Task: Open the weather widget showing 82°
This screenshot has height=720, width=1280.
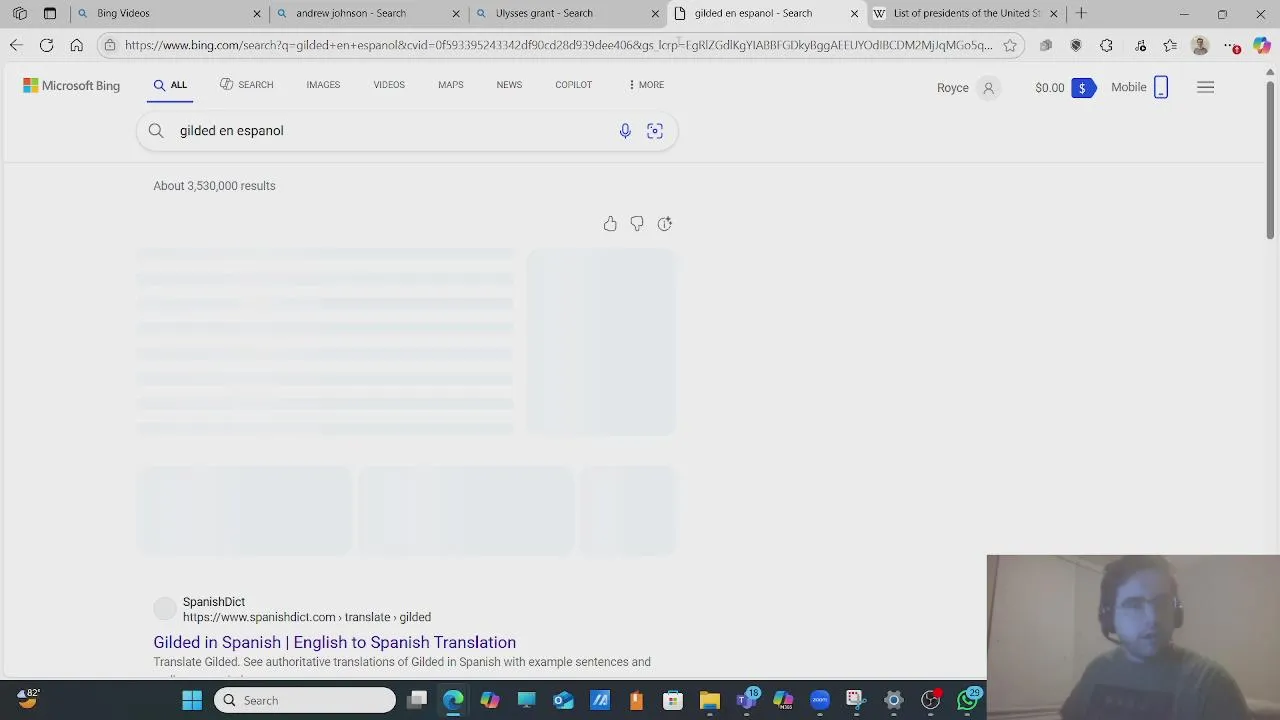Action: point(28,699)
